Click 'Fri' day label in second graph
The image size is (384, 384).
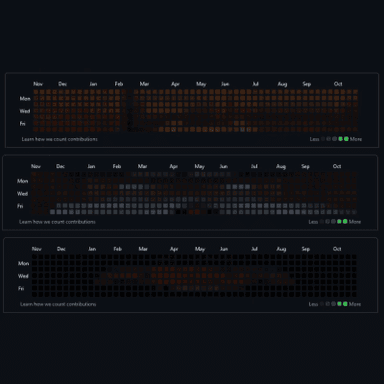pyautogui.click(x=20, y=206)
